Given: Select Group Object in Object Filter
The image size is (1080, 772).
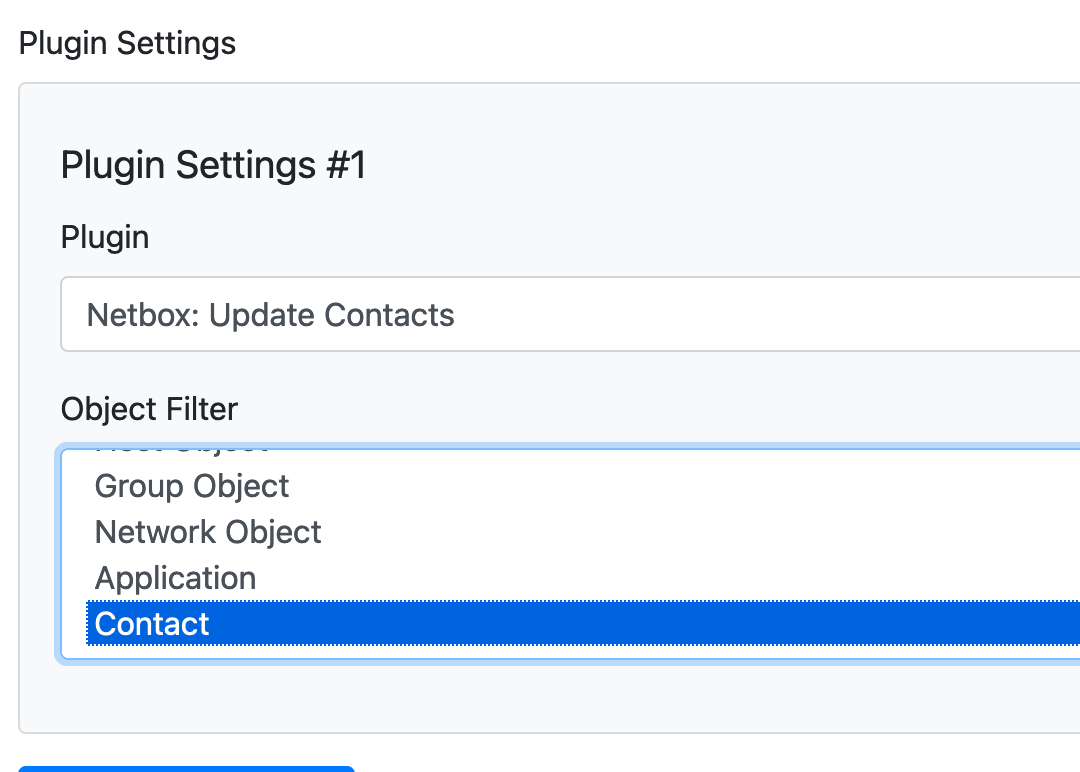Looking at the screenshot, I should click(192, 486).
